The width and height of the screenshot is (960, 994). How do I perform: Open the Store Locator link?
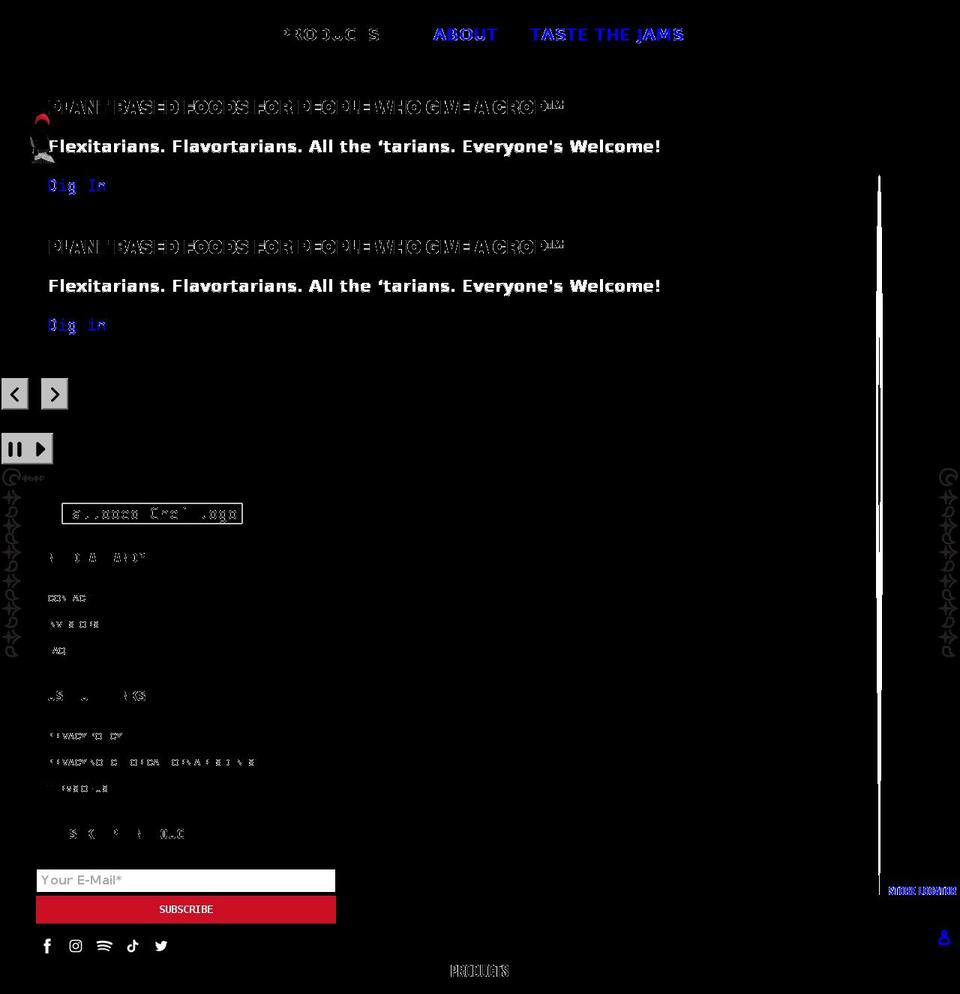click(x=922, y=890)
